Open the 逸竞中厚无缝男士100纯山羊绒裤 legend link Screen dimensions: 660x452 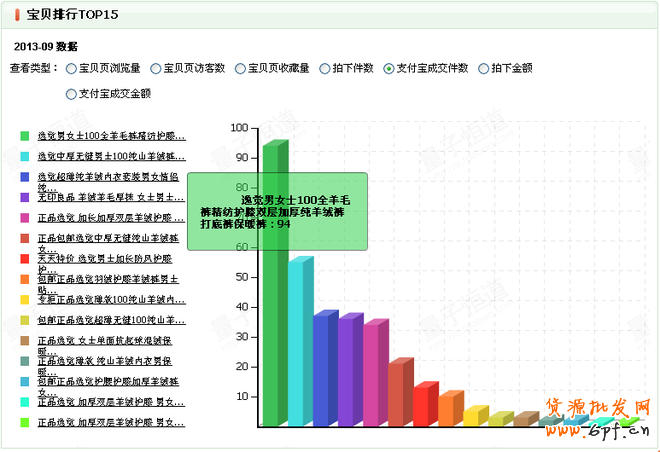point(110,157)
